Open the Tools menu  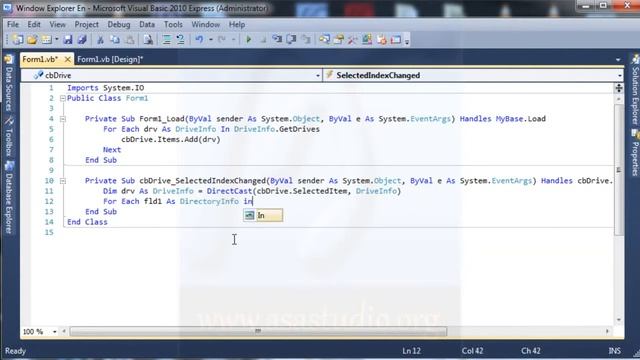click(173, 24)
